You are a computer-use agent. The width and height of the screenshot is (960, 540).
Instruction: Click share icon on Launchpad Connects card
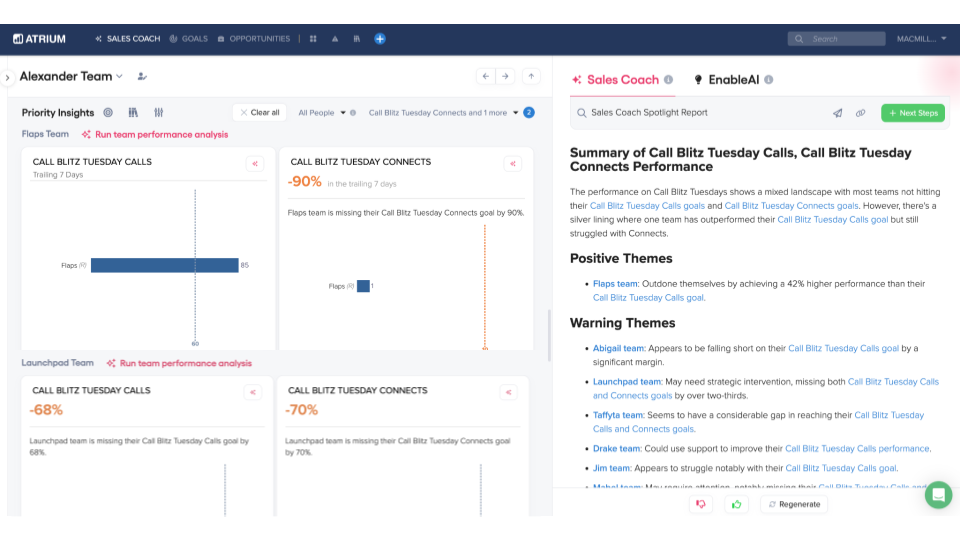(x=509, y=392)
